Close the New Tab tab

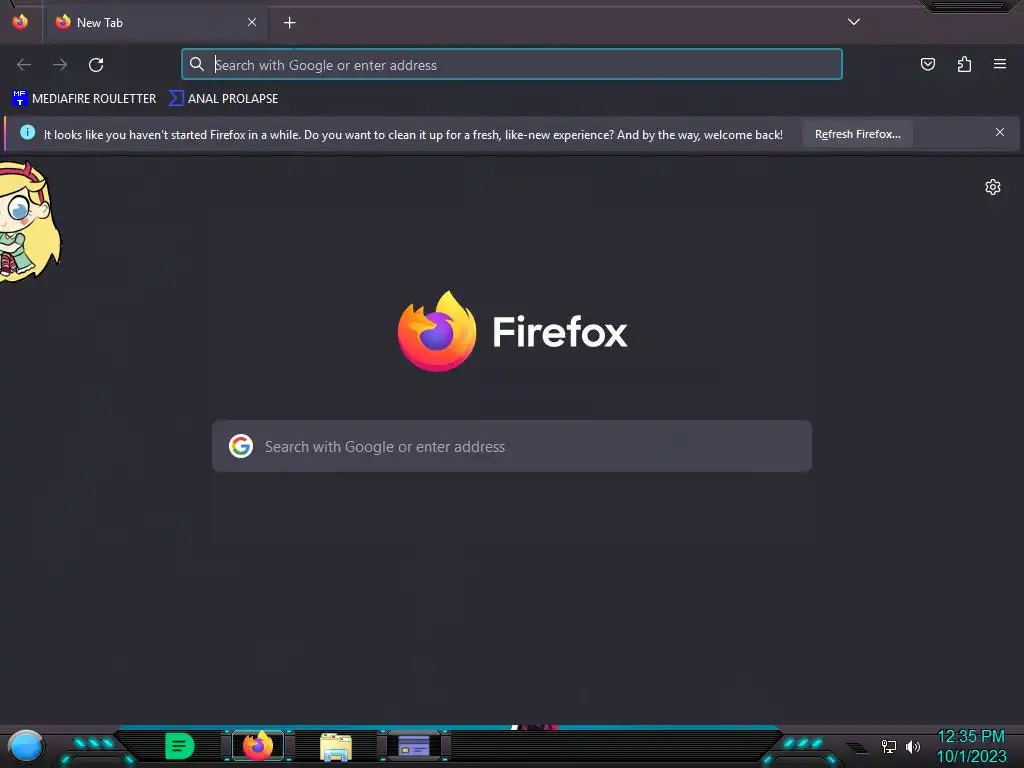pyautogui.click(x=252, y=22)
